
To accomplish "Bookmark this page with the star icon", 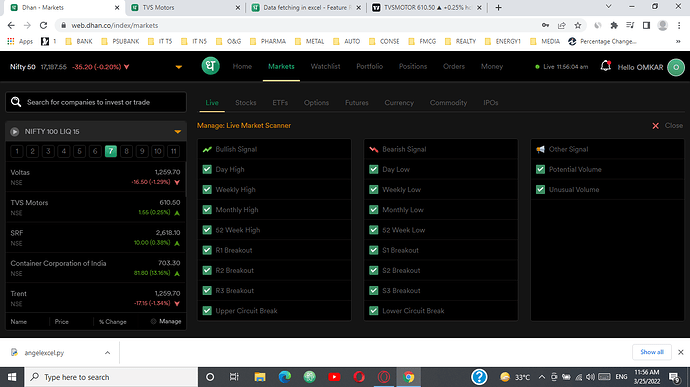I will [578, 26].
